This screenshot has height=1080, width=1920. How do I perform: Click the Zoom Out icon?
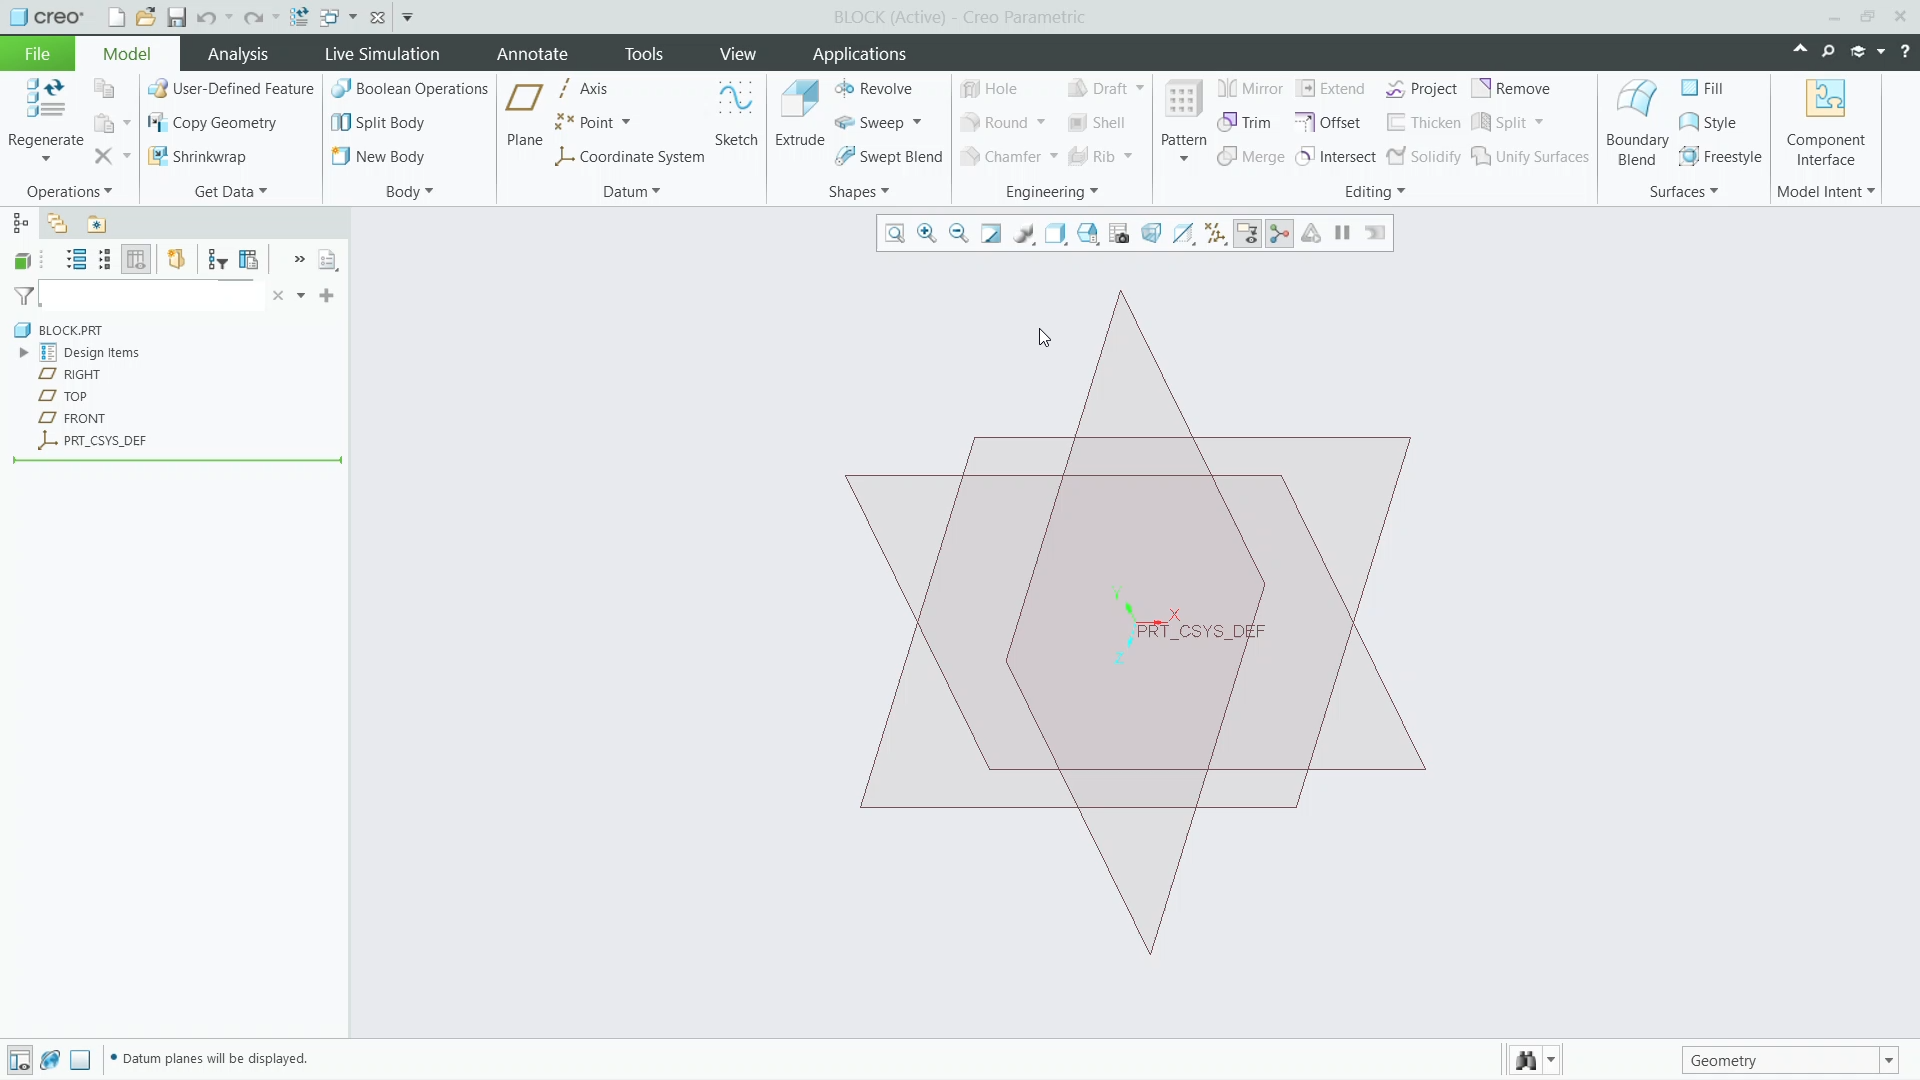(959, 234)
